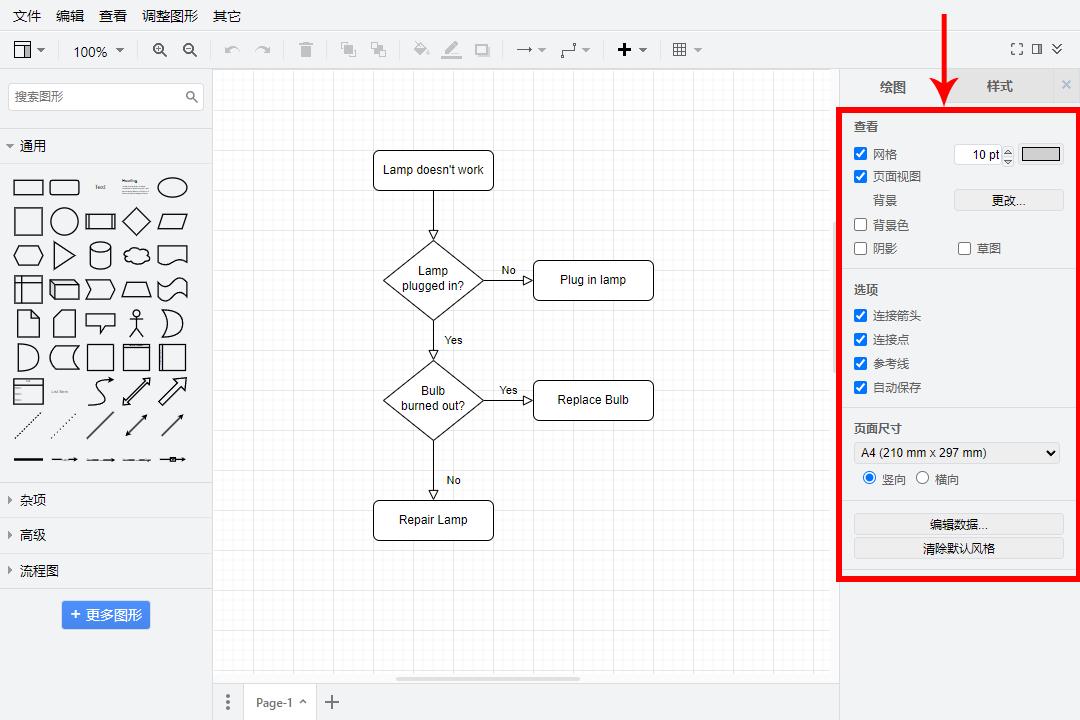Add a new page with the plus icon

[x=332, y=702]
